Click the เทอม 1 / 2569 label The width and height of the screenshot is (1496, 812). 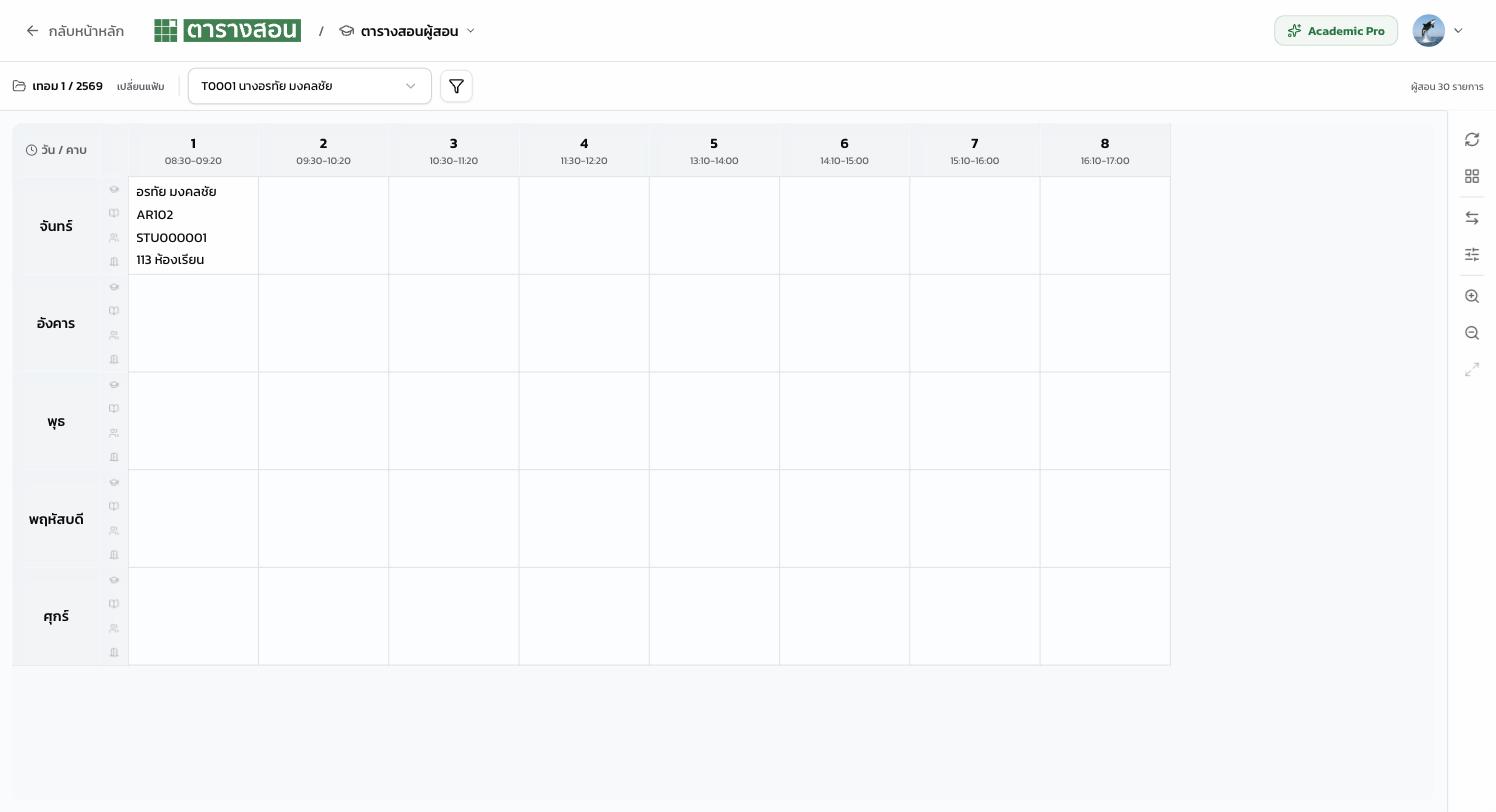pos(67,86)
